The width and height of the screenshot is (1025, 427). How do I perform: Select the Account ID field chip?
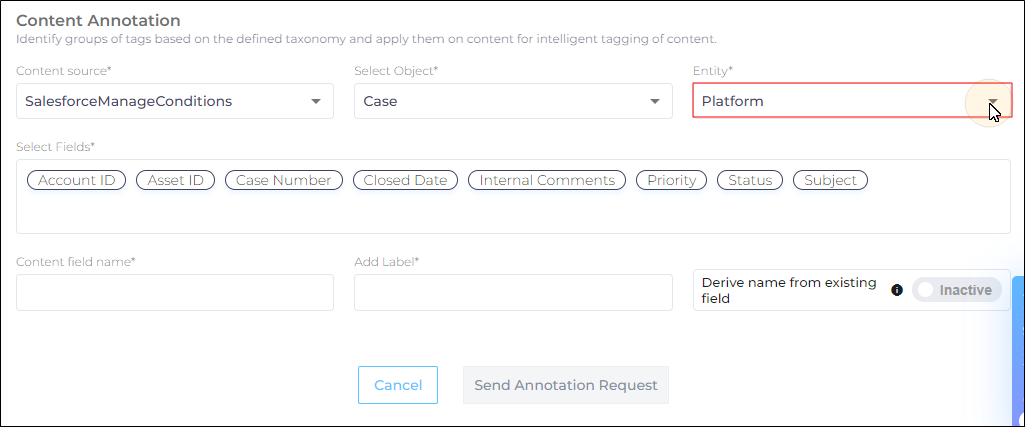tap(76, 180)
